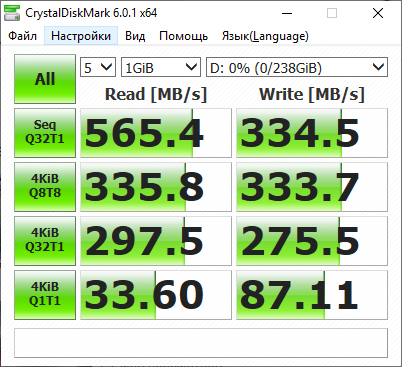Start the 4KiB Q8T8 test
The height and width of the screenshot is (367, 402).
45,187
